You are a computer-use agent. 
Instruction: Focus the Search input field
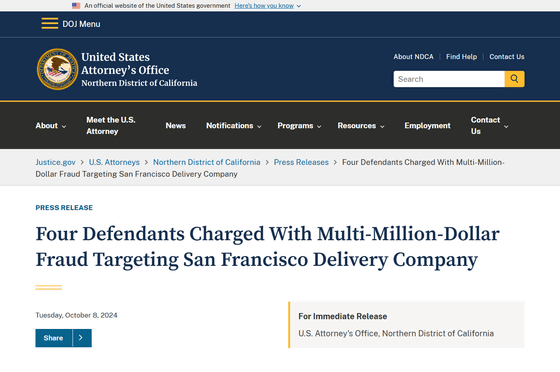tap(449, 79)
